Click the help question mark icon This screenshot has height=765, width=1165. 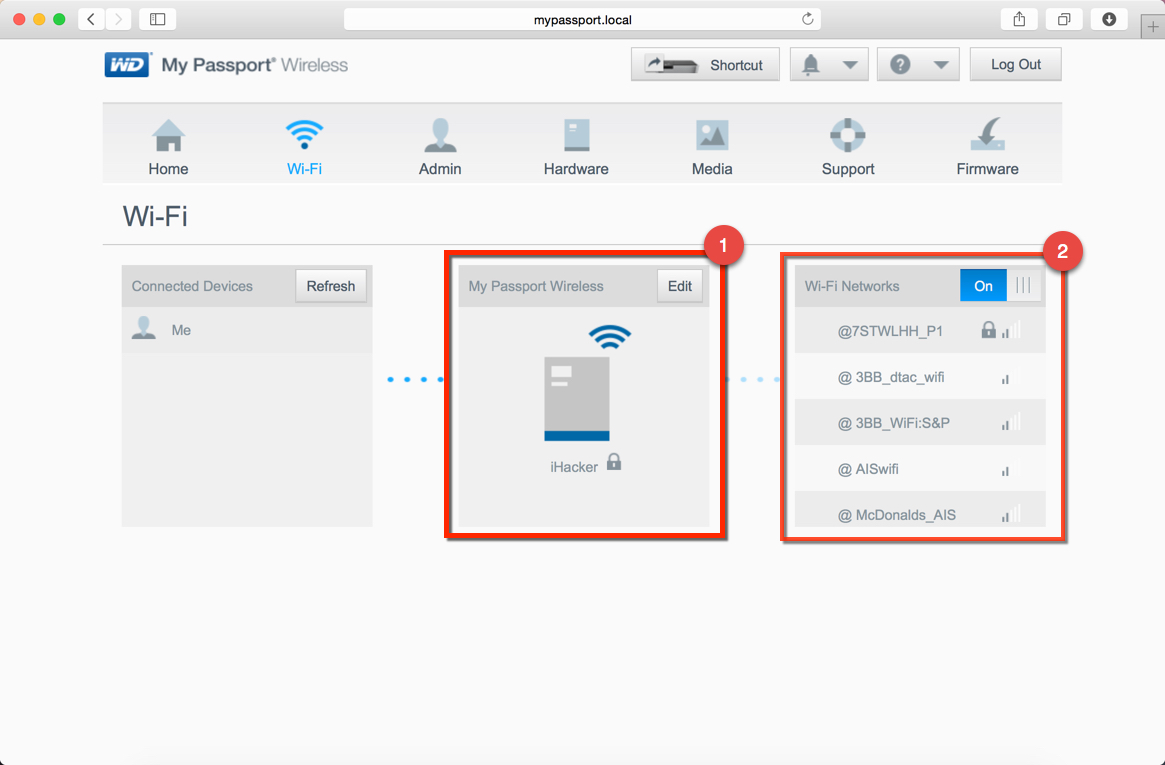(x=900, y=65)
